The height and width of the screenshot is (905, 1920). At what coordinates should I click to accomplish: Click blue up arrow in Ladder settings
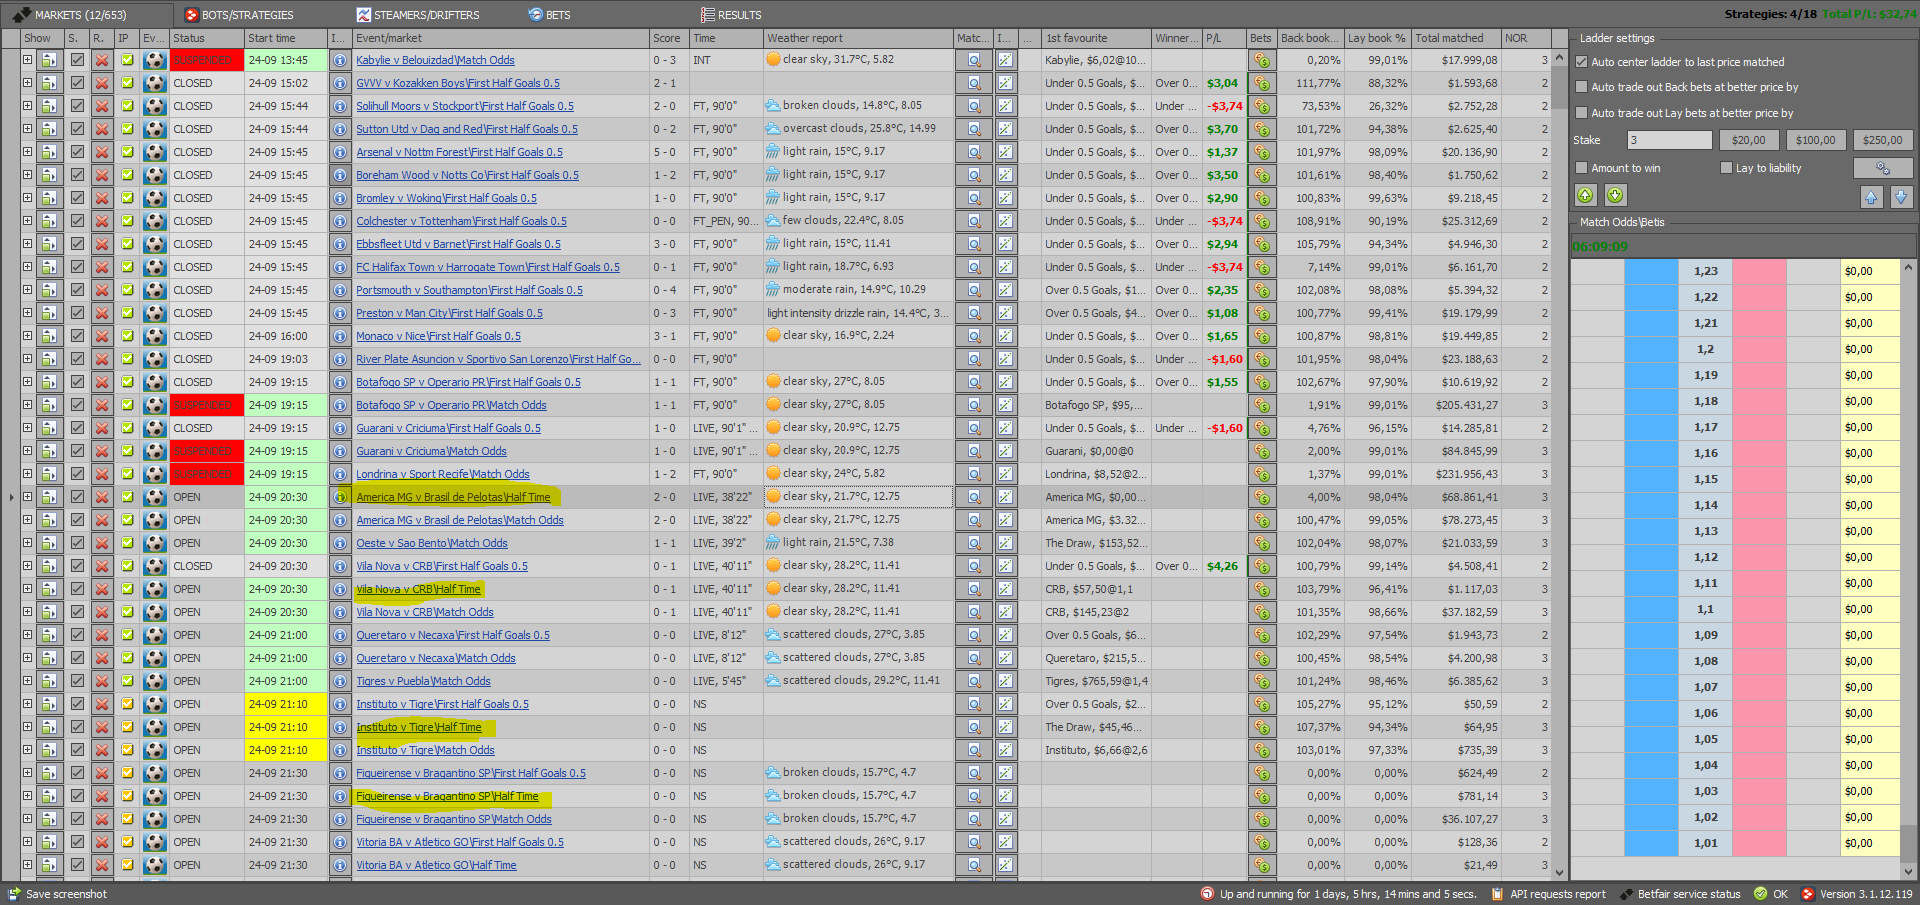(x=1871, y=197)
